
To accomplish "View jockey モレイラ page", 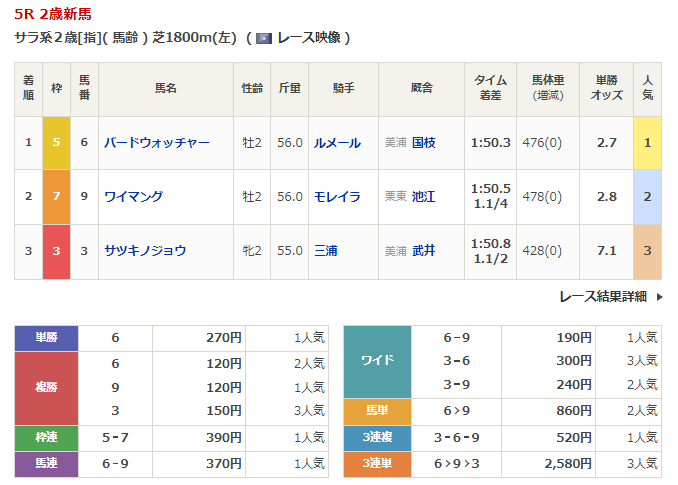I will click(x=336, y=197).
